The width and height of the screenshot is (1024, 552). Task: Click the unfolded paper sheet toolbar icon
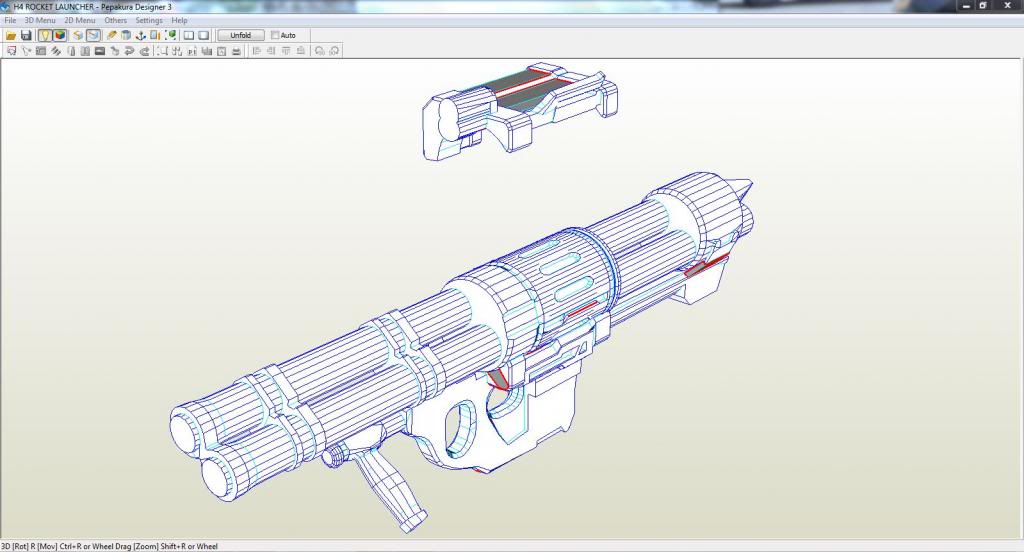(78, 35)
